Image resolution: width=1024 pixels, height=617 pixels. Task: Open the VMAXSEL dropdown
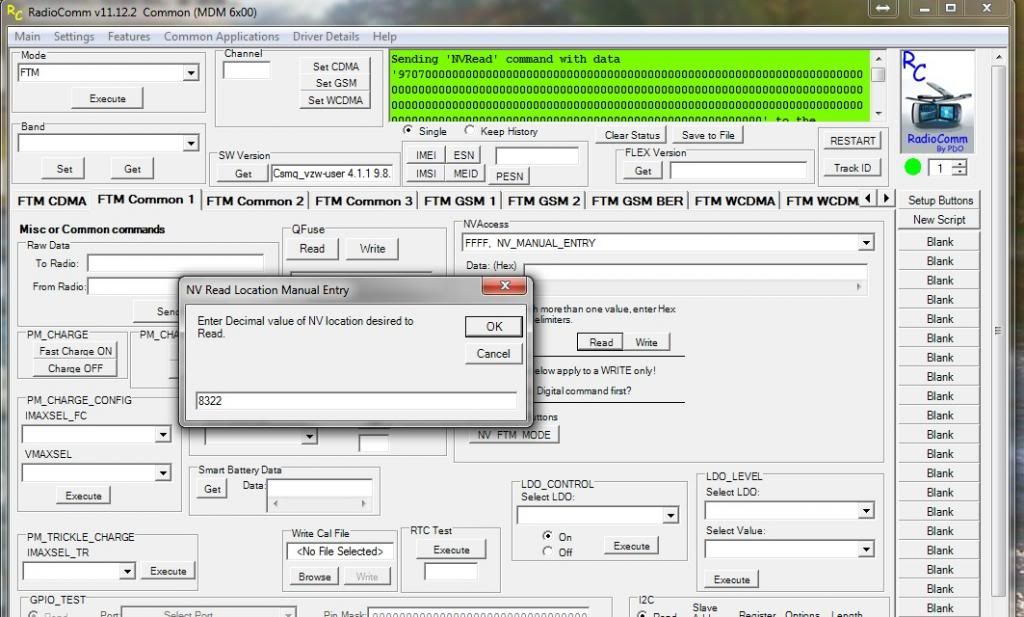pos(163,472)
